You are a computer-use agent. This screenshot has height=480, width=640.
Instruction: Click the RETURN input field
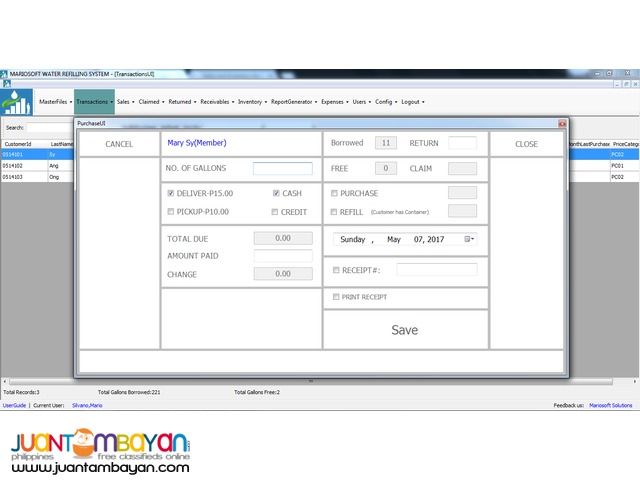coord(462,143)
